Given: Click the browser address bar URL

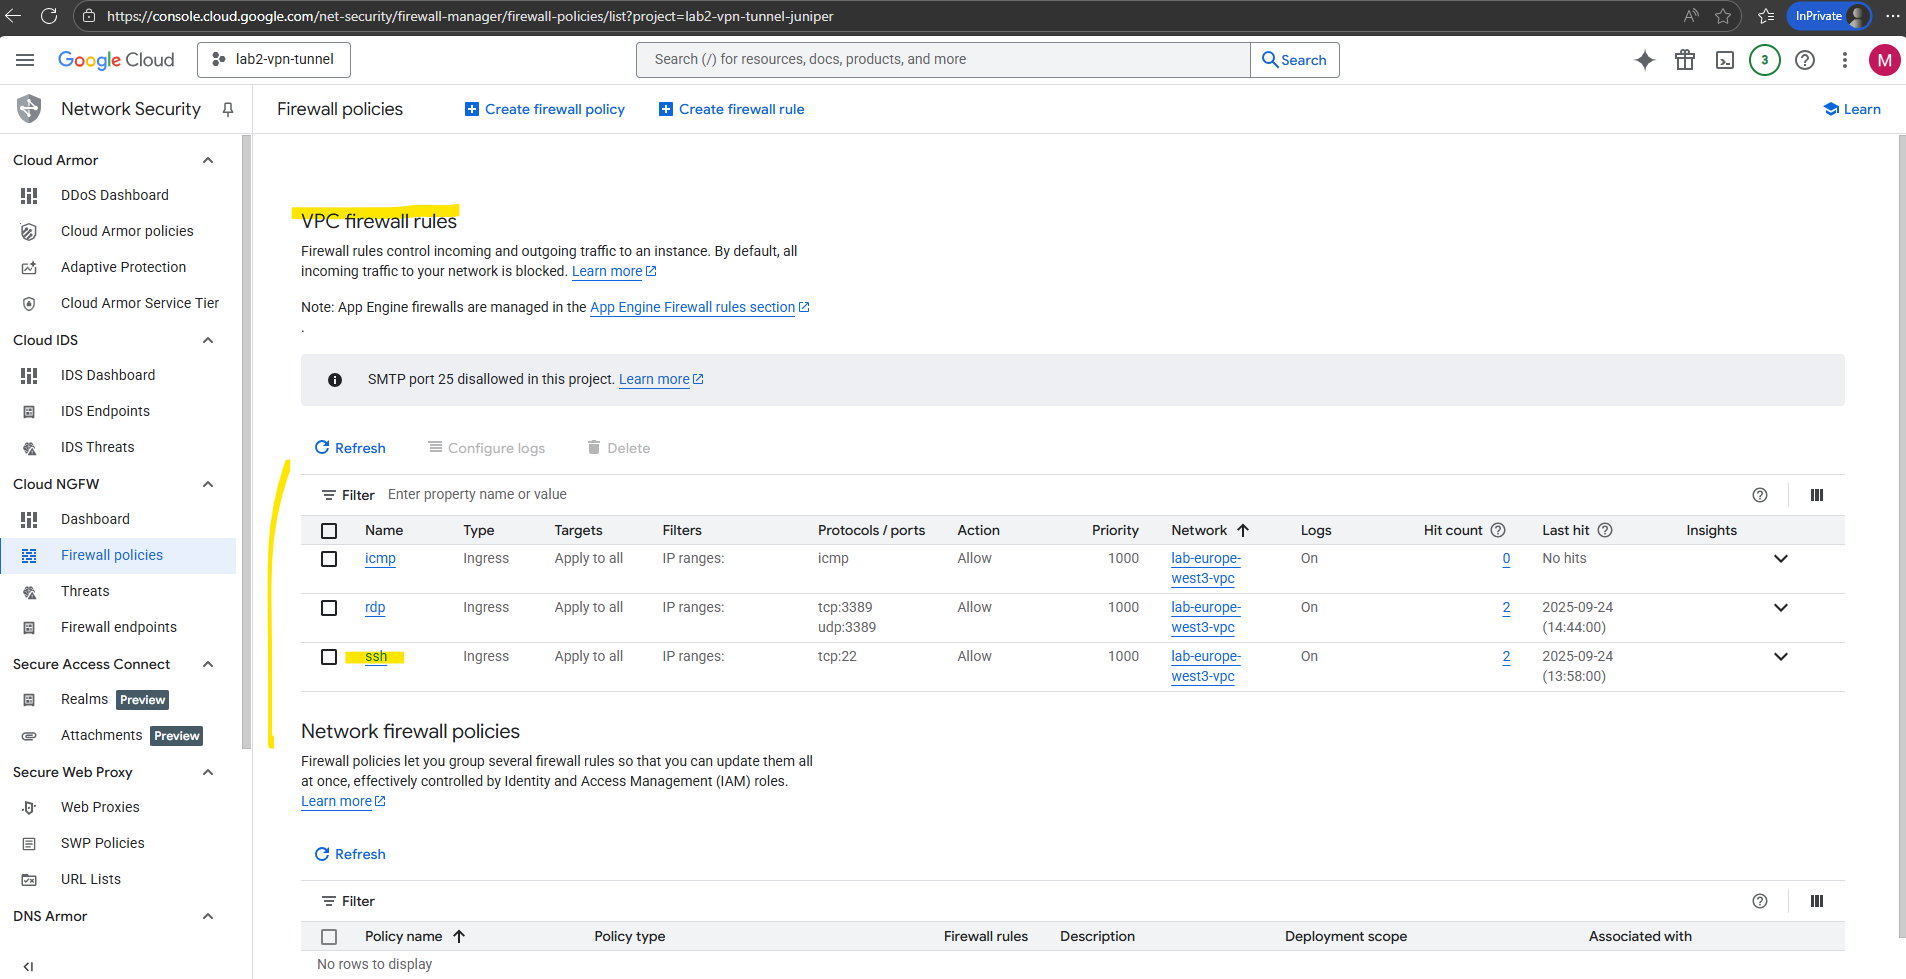Looking at the screenshot, I should (470, 16).
